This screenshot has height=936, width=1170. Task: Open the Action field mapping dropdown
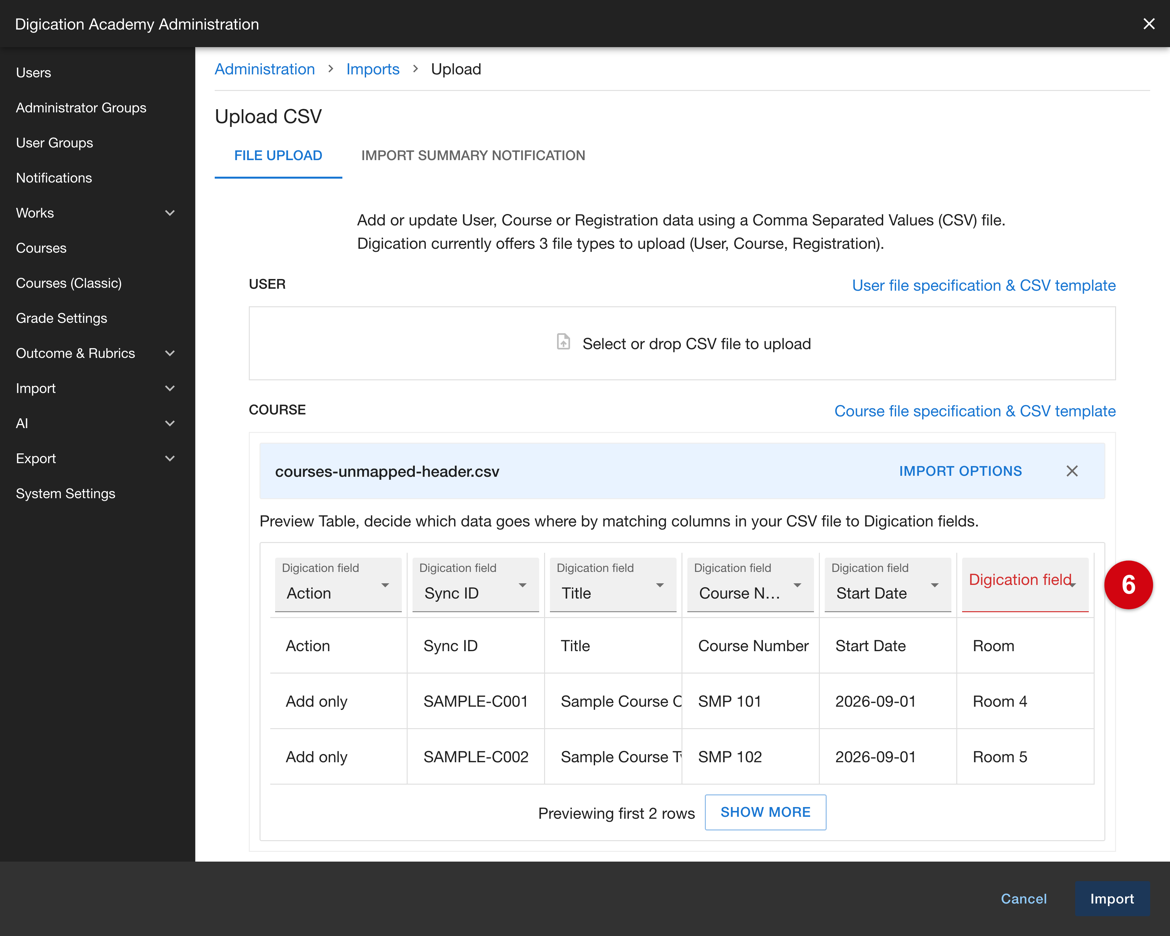coord(338,584)
